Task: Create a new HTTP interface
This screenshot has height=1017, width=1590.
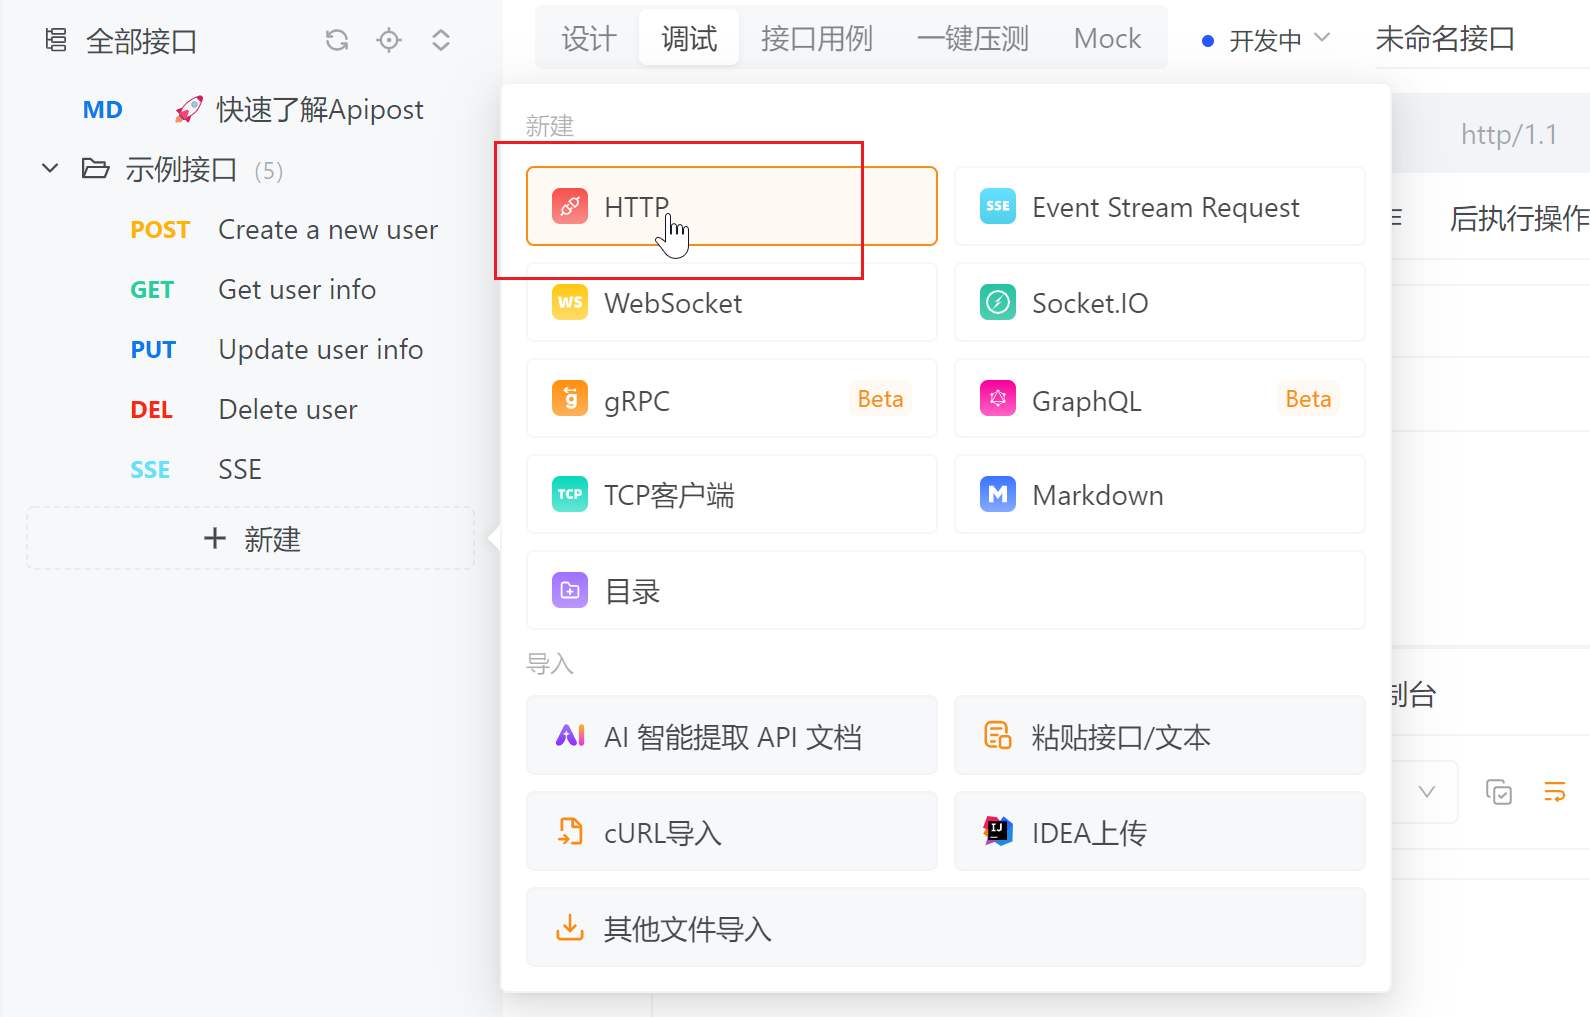Action: [732, 206]
